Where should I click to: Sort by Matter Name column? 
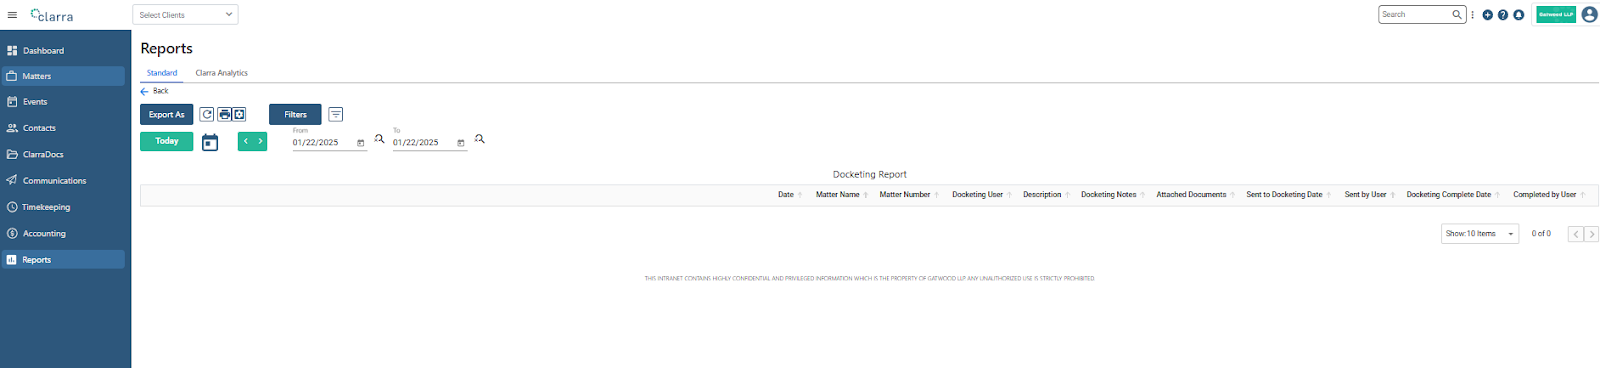click(x=841, y=195)
